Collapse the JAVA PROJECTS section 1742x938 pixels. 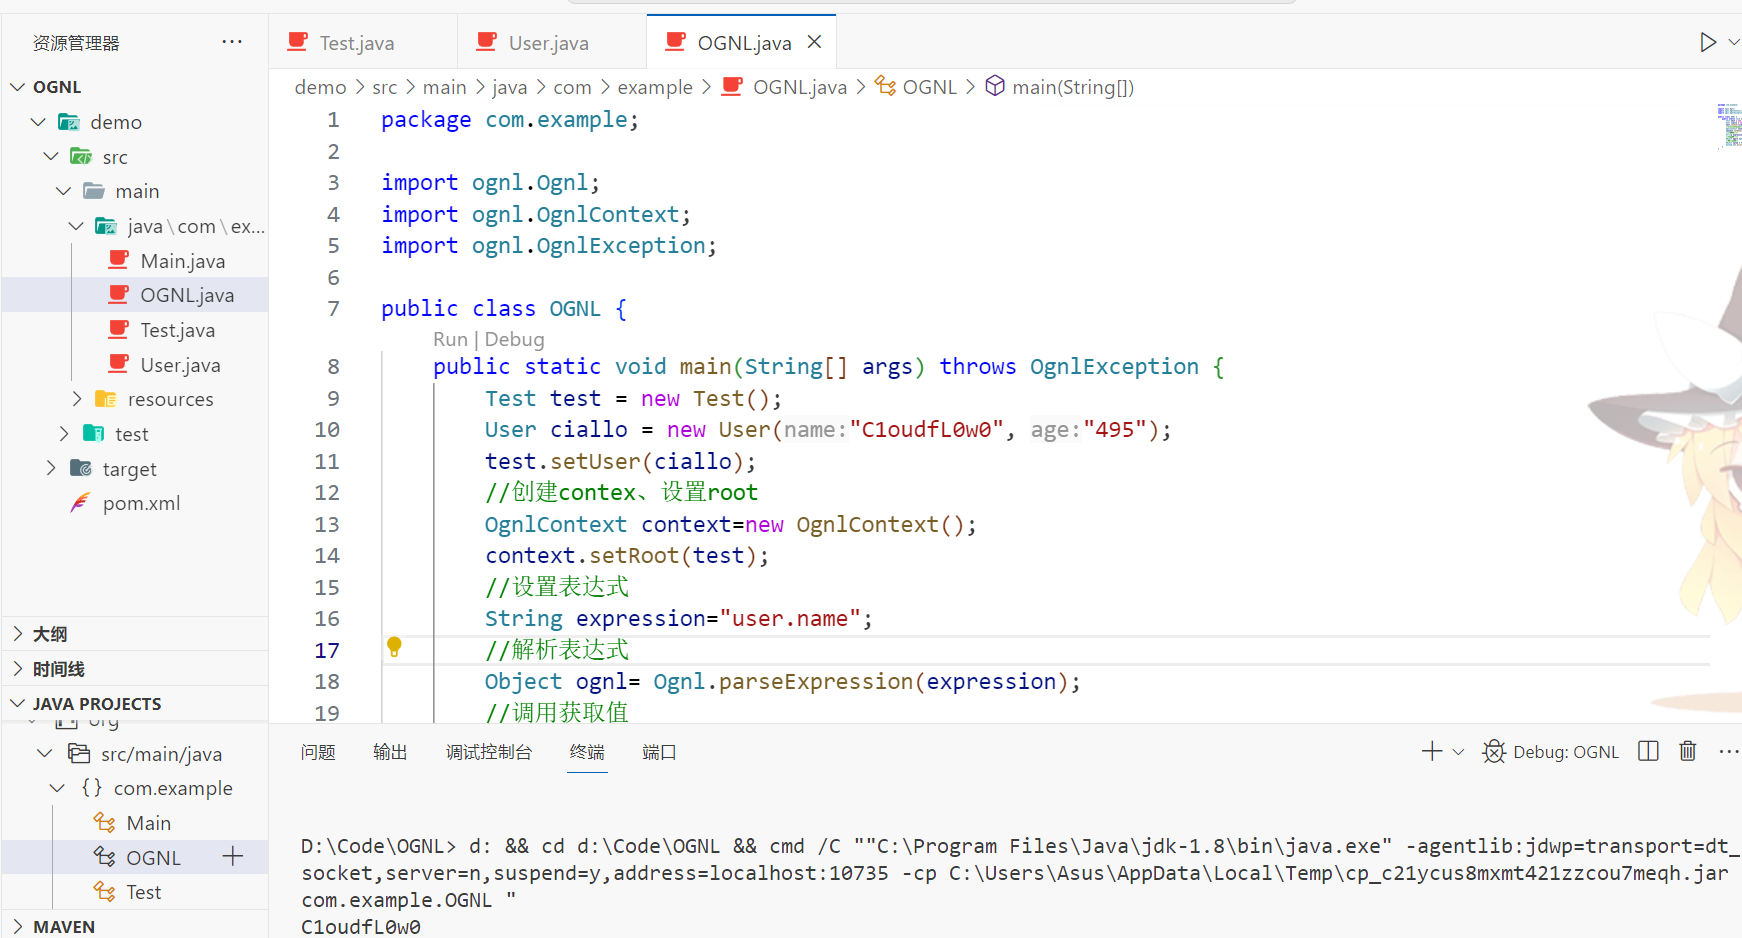coord(18,703)
